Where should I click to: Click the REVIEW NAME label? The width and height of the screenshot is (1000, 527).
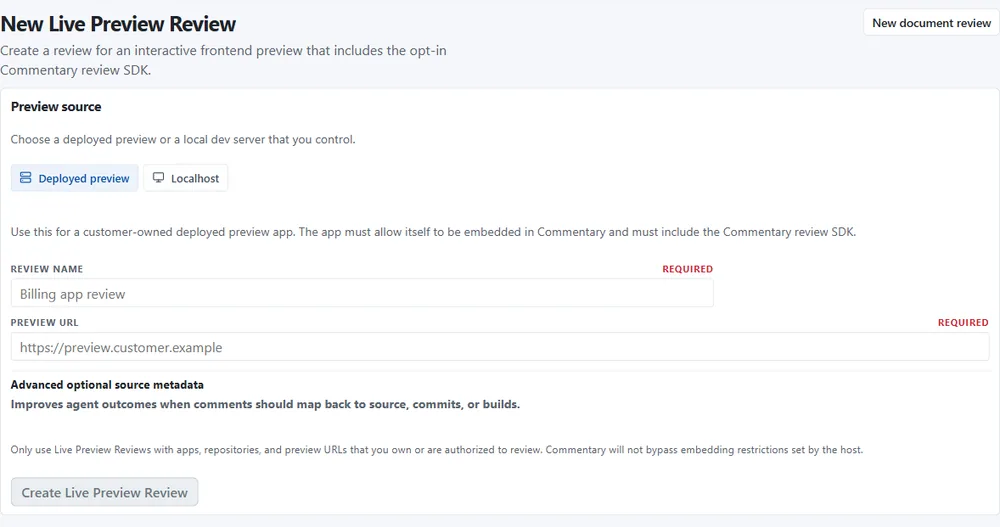(47, 269)
